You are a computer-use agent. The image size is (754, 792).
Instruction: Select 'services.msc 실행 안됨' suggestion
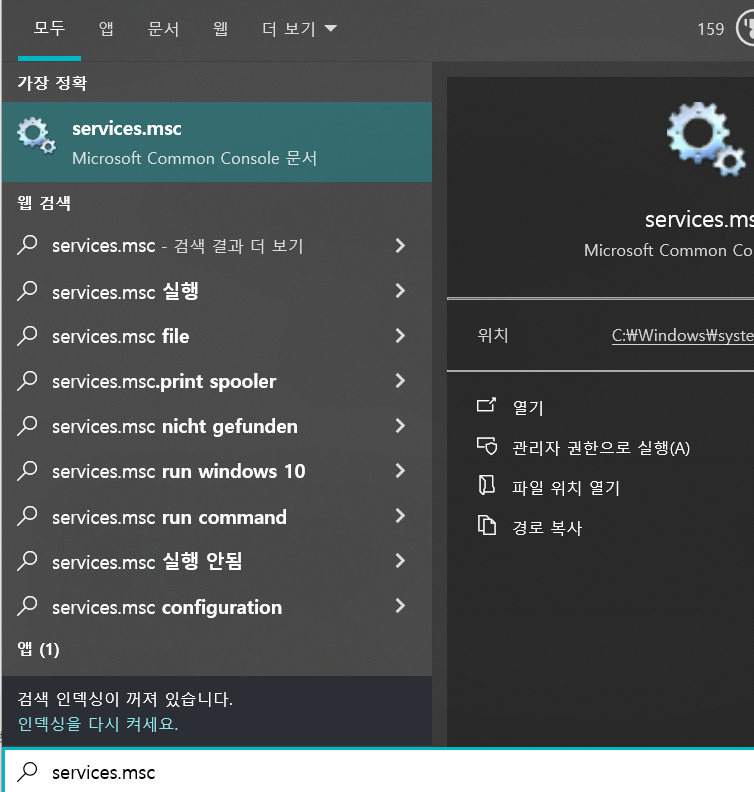pyautogui.click(x=217, y=561)
